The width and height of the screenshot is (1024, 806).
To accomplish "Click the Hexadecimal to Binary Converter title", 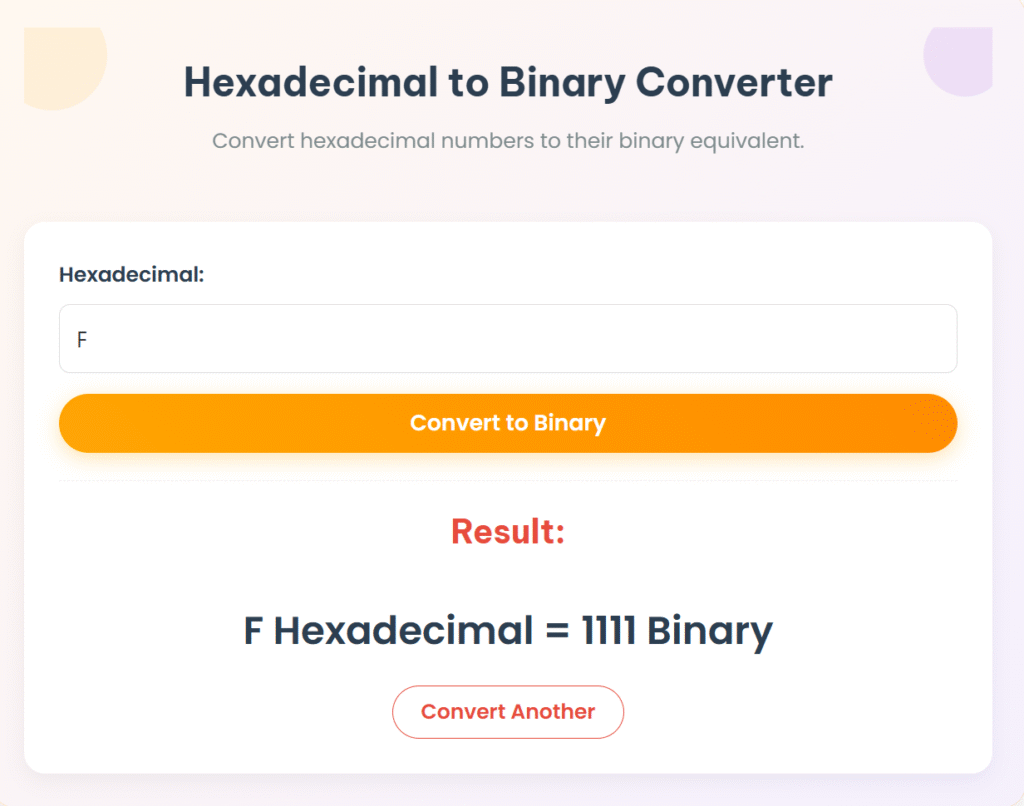I will (x=507, y=83).
